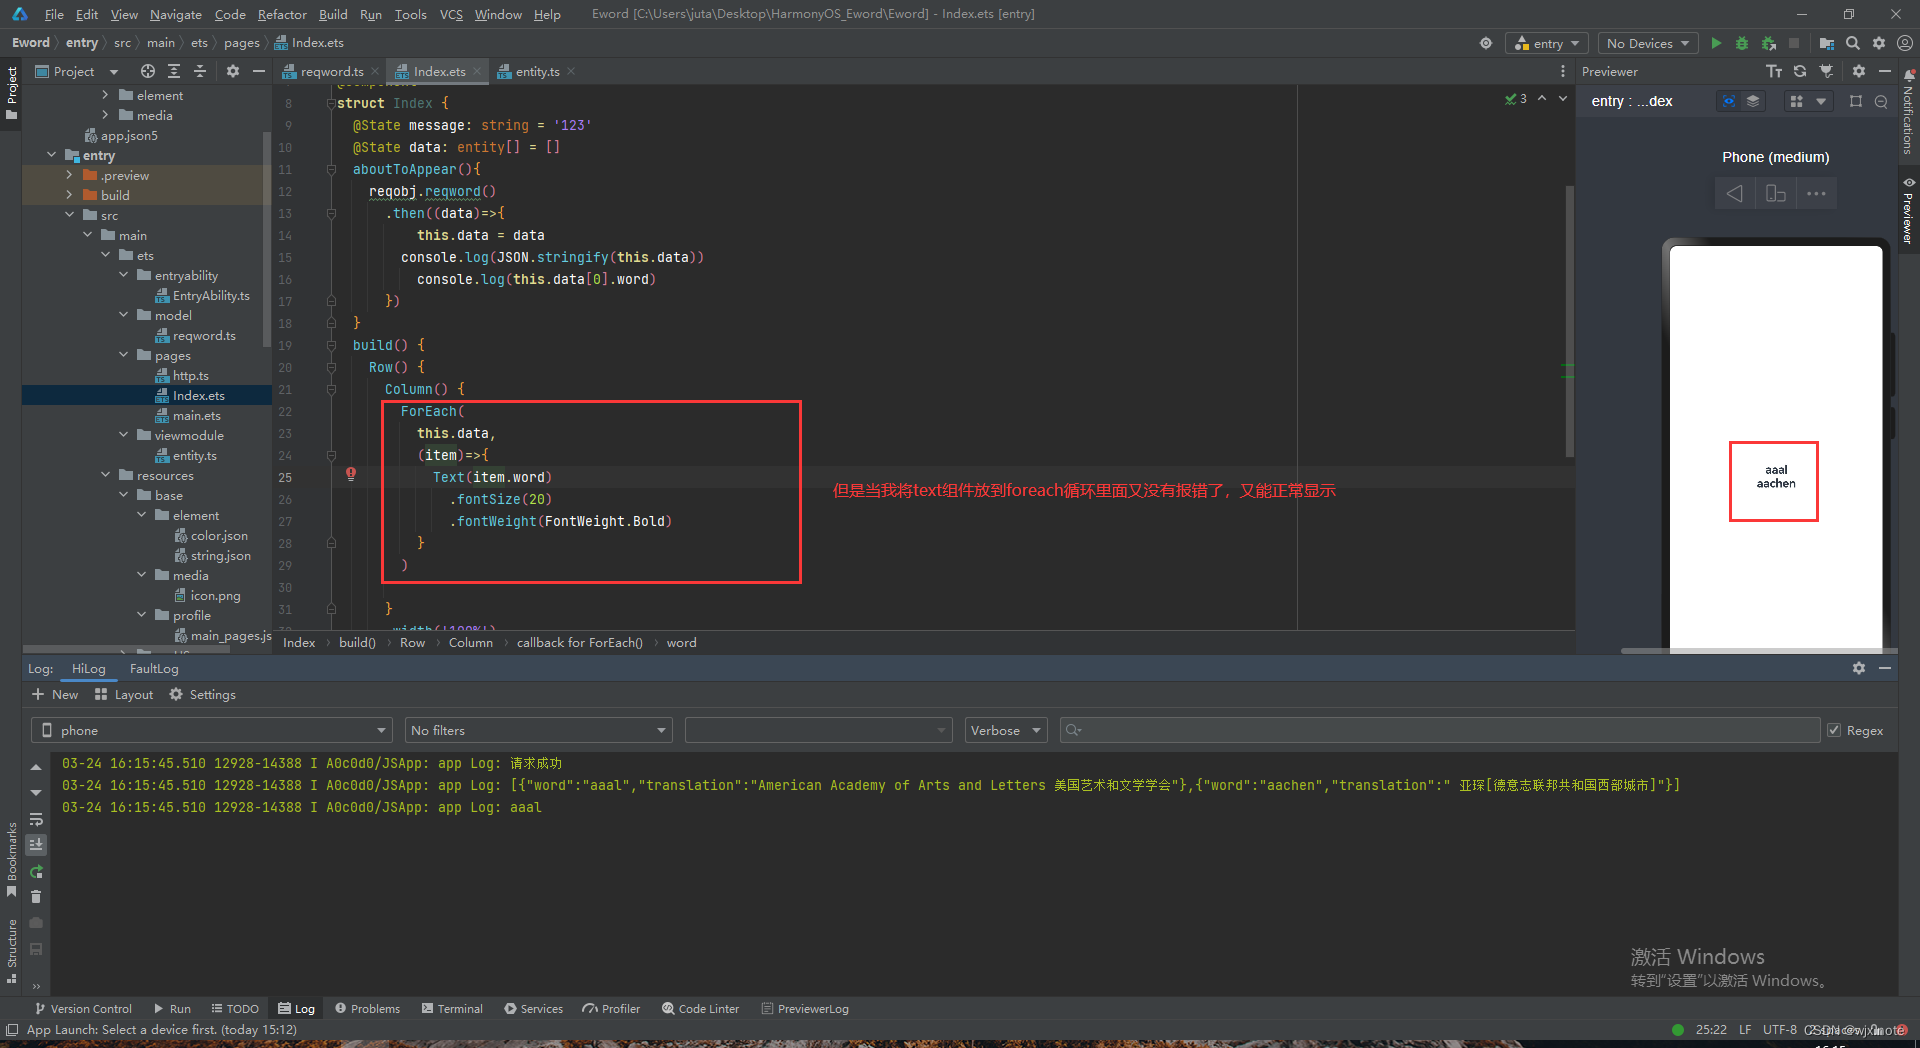Open the No Devices dropdown

pyautogui.click(x=1646, y=43)
